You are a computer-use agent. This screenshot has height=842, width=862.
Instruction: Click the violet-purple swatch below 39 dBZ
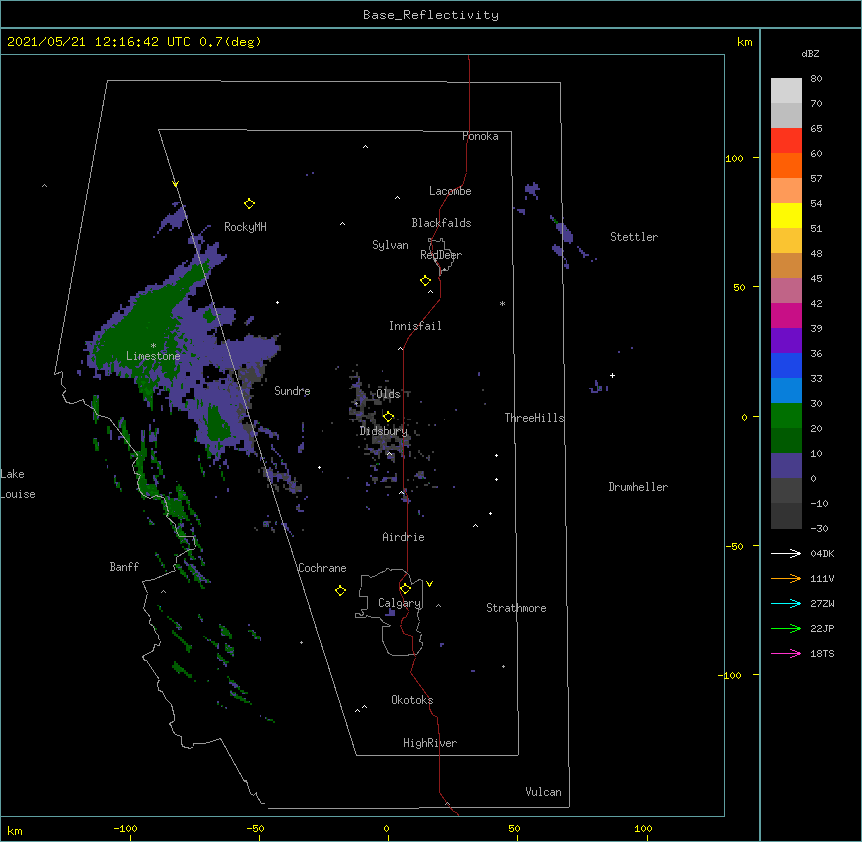(x=786, y=341)
